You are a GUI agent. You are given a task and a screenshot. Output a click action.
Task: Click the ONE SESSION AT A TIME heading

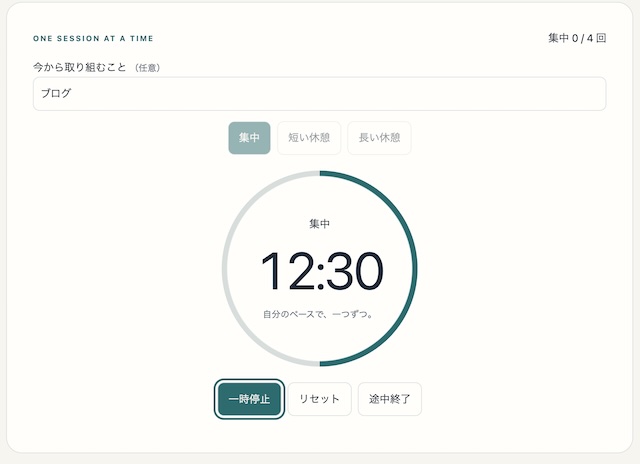(93, 38)
